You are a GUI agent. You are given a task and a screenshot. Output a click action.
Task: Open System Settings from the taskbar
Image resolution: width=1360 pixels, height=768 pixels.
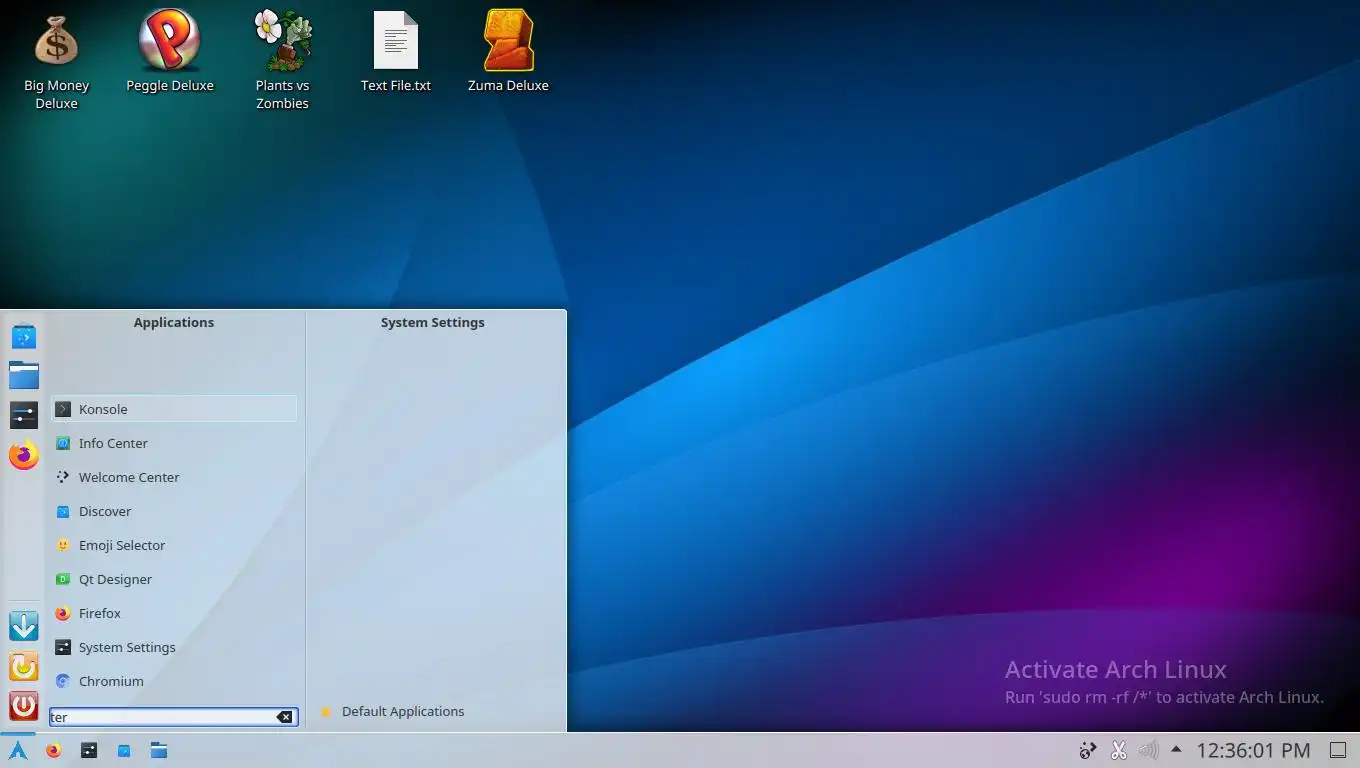[x=89, y=750]
